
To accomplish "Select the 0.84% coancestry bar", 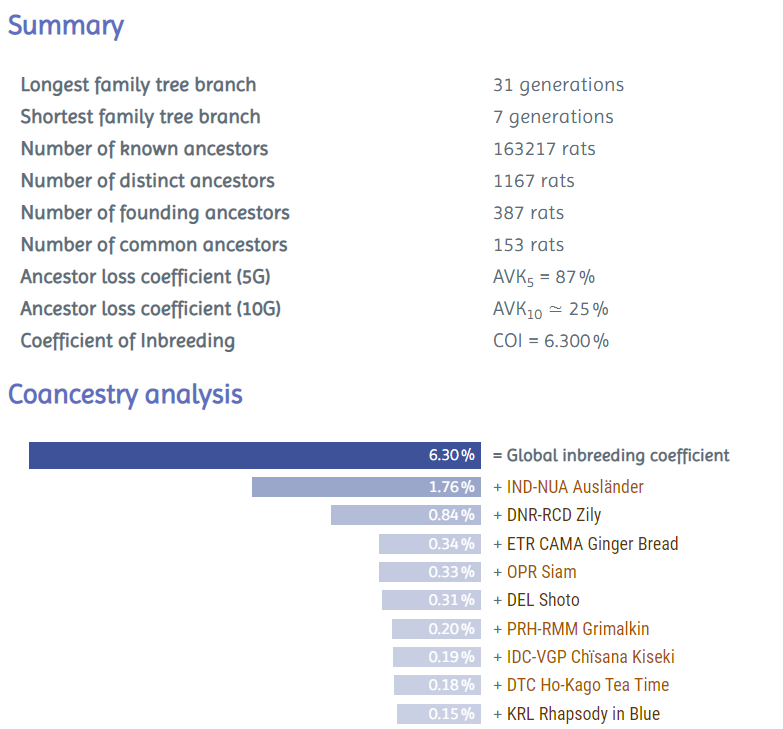I will tap(406, 515).
